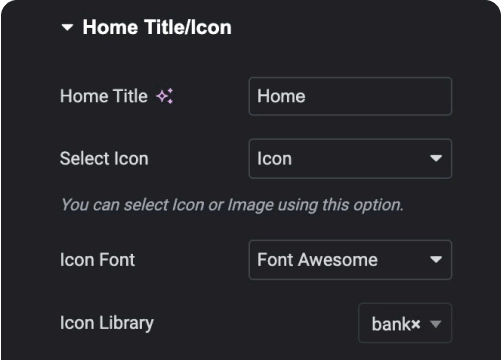Screen dimensions: 501x360
Task: Click the Select Icon label
Action: click(104, 158)
